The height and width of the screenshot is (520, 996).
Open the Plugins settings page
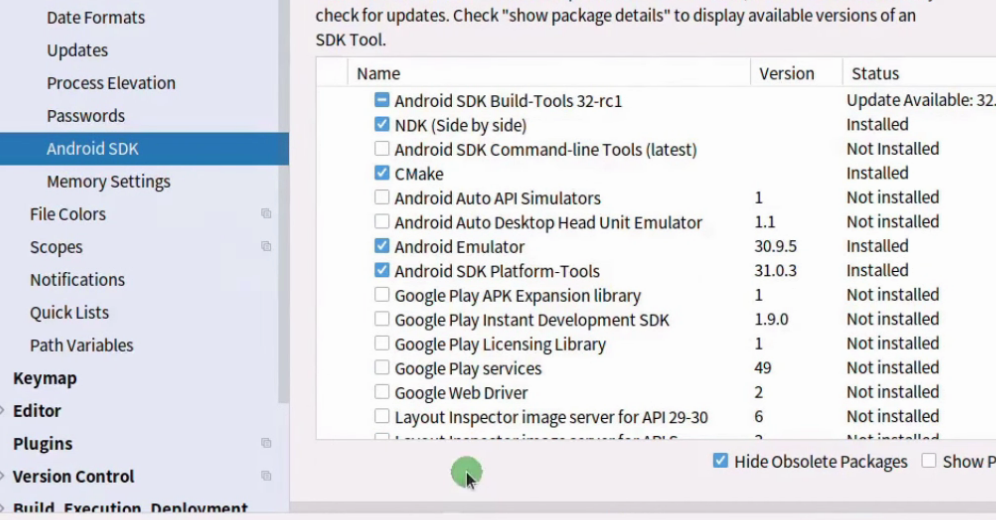[43, 444]
